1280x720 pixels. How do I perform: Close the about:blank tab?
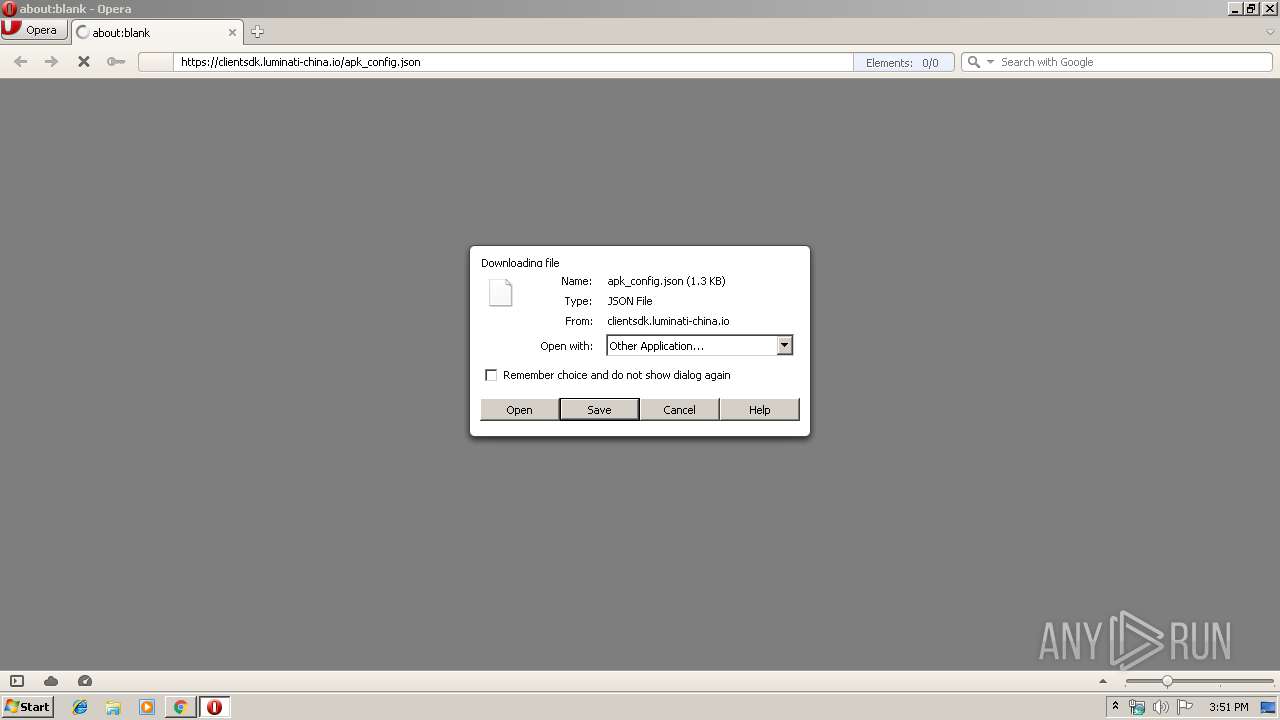(x=232, y=32)
